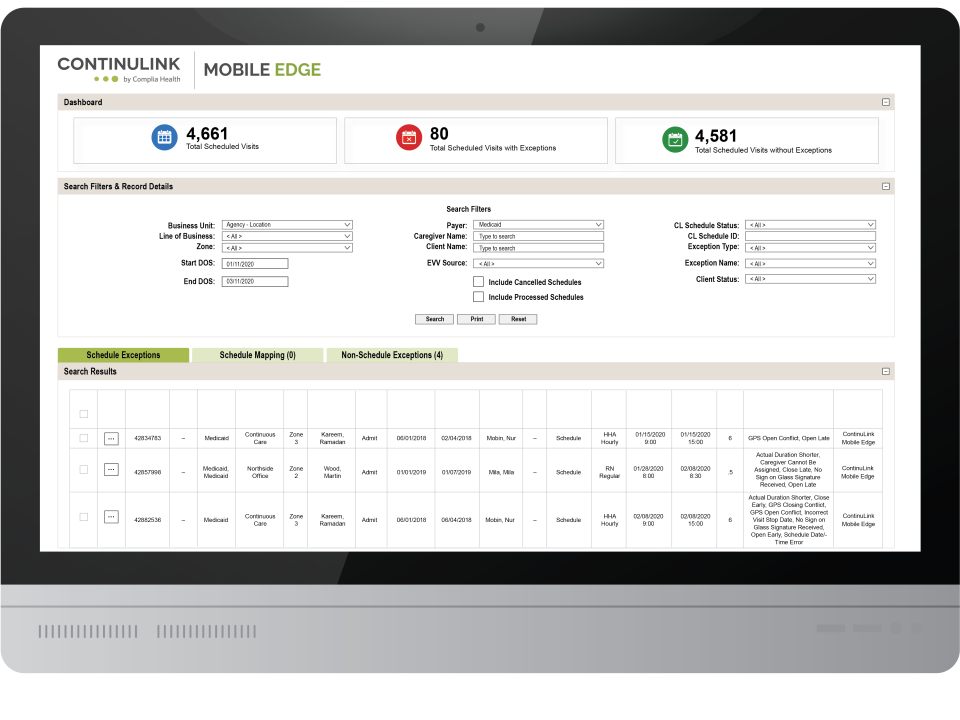This screenshot has width=960, height=720.
Task: Click the Search button
Action: tap(434, 319)
